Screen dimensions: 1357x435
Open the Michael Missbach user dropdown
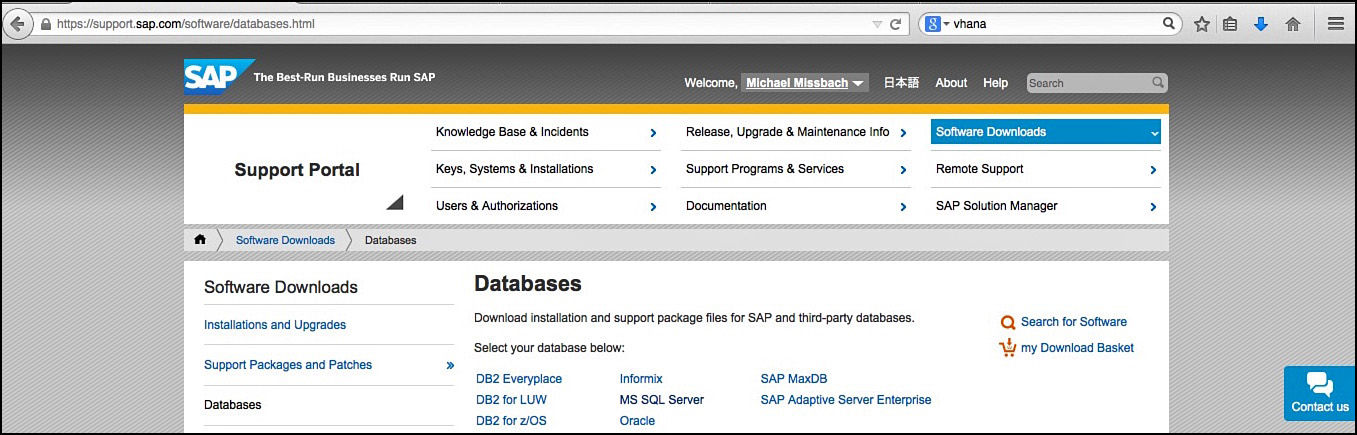(805, 83)
